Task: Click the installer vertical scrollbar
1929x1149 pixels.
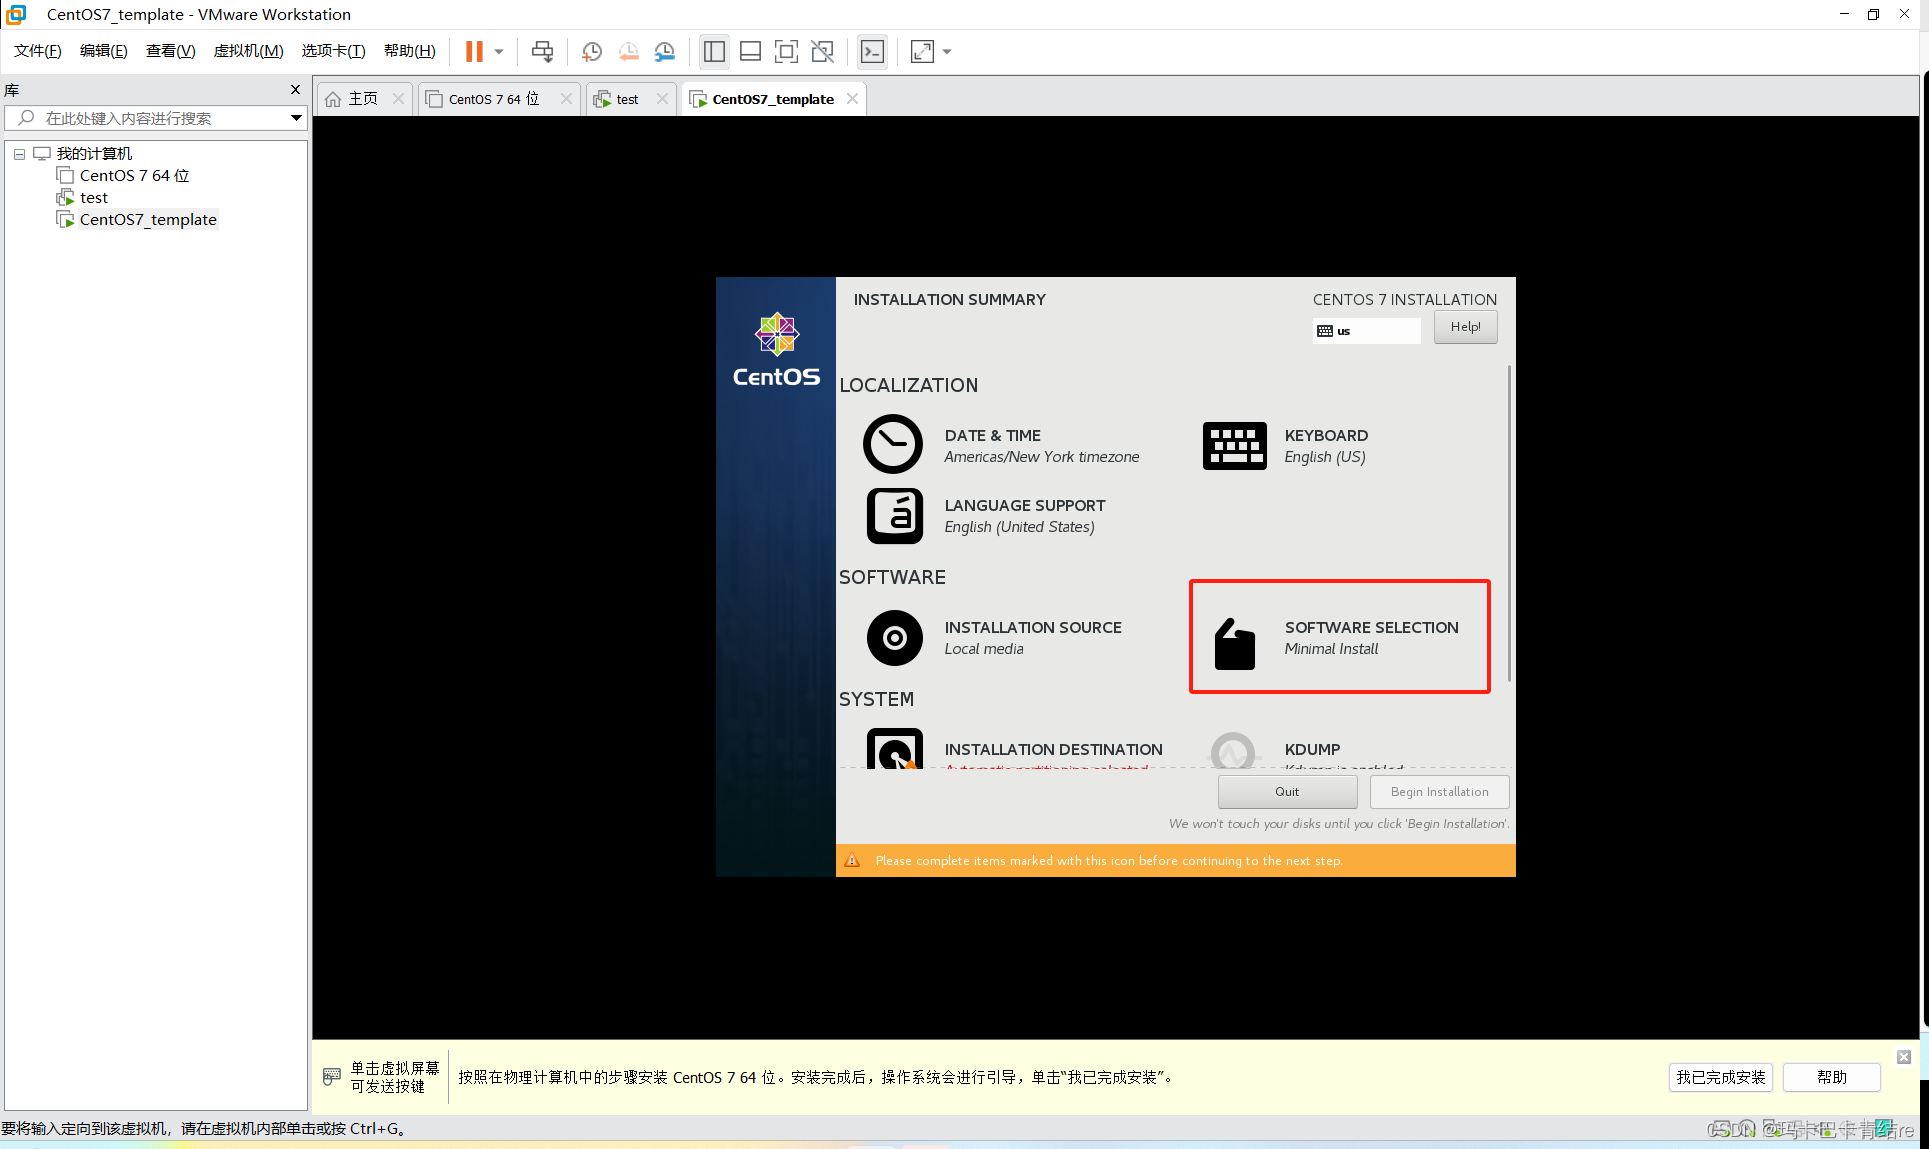Action: pos(1509,525)
